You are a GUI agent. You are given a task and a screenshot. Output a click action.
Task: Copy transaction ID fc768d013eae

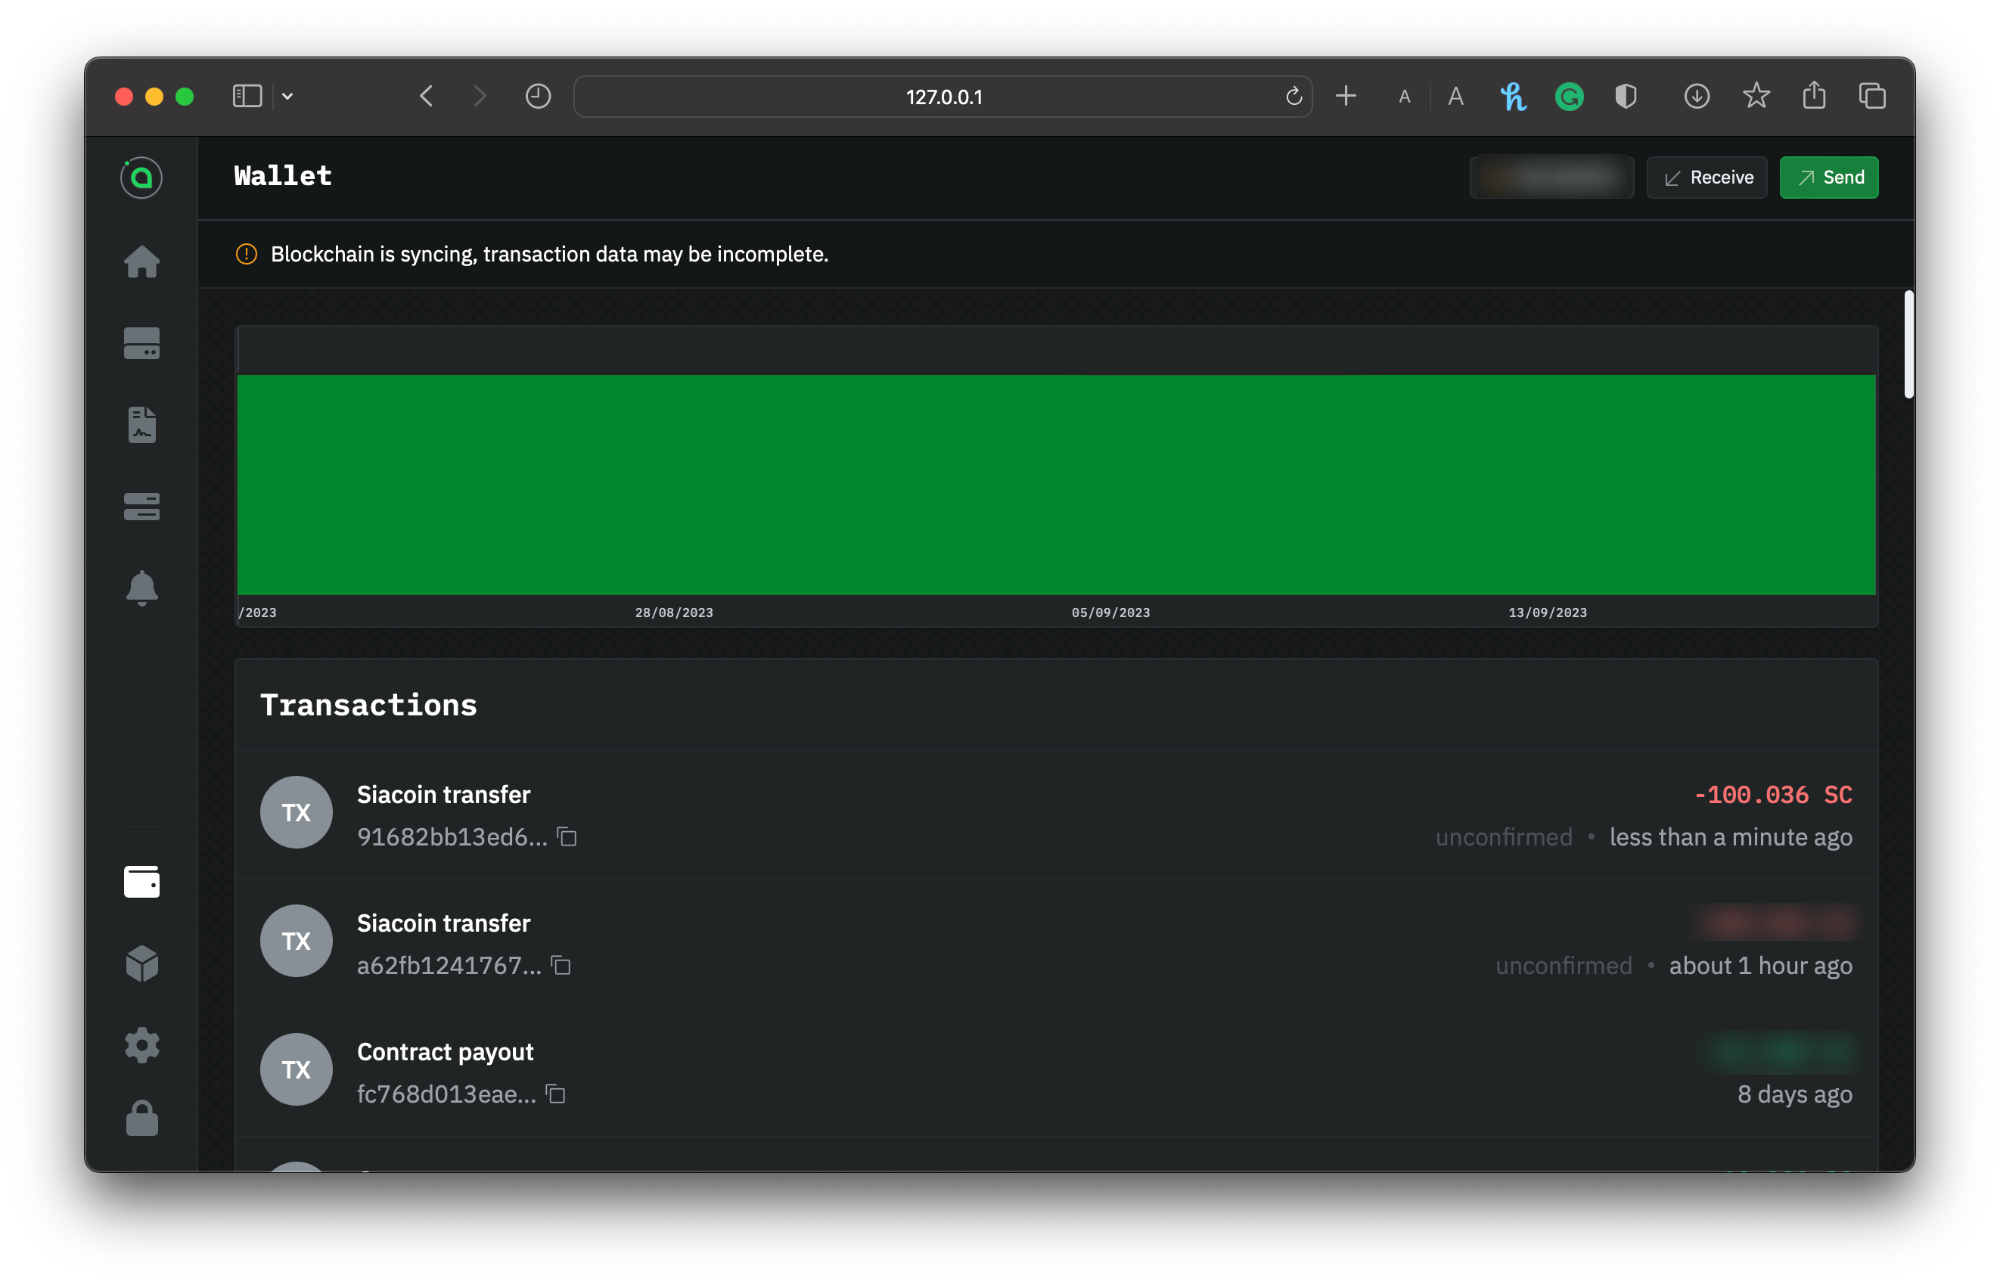[x=556, y=1095]
